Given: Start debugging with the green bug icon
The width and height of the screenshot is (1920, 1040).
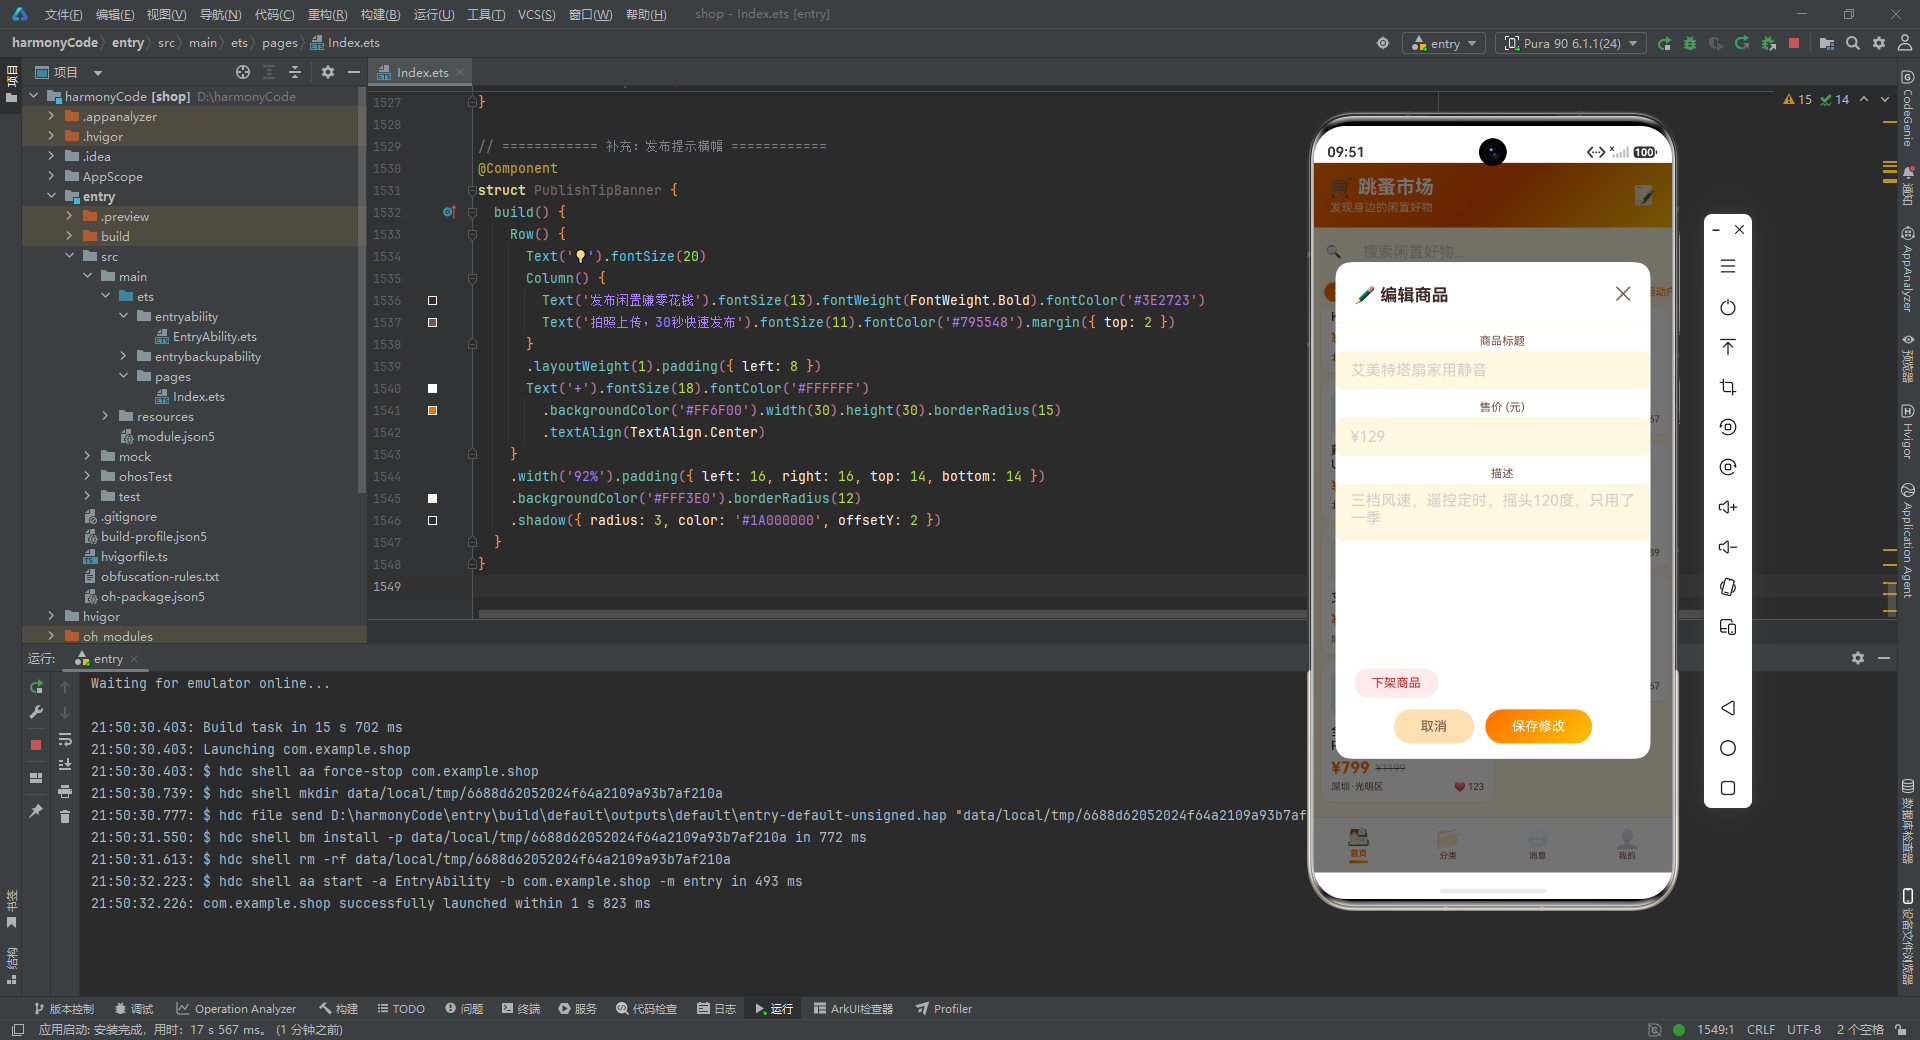Looking at the screenshot, I should (x=1690, y=44).
